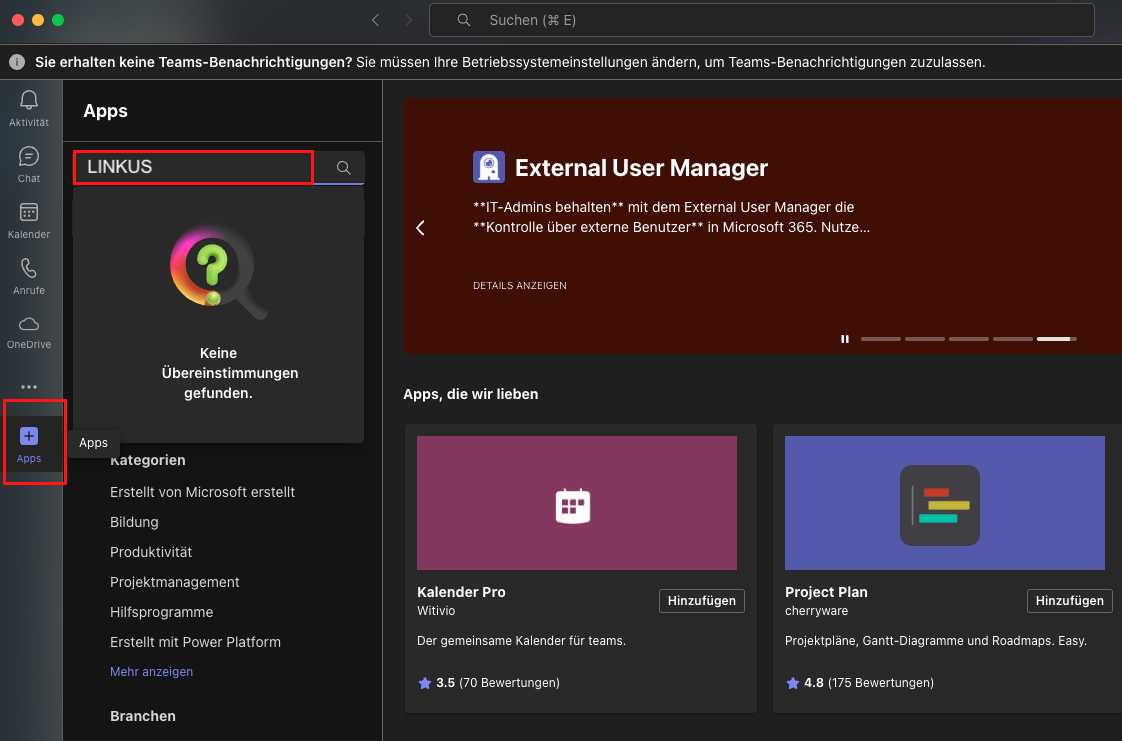Select the Projektmanagement category
Screen dimensions: 1122x741
point(175,582)
